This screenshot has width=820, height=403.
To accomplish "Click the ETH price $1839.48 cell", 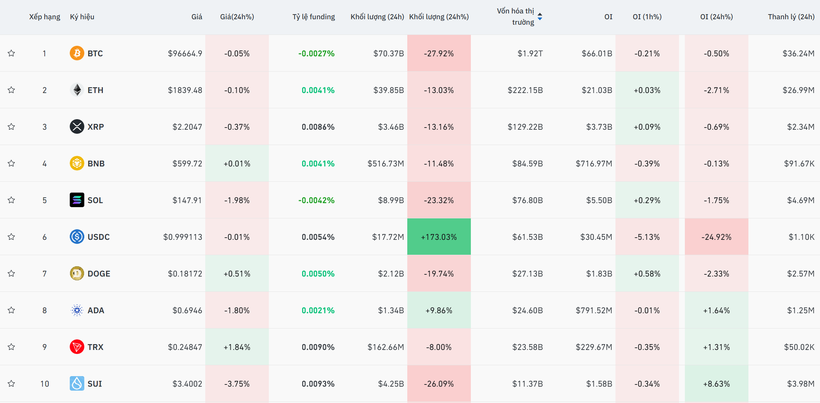I will pyautogui.click(x=184, y=90).
